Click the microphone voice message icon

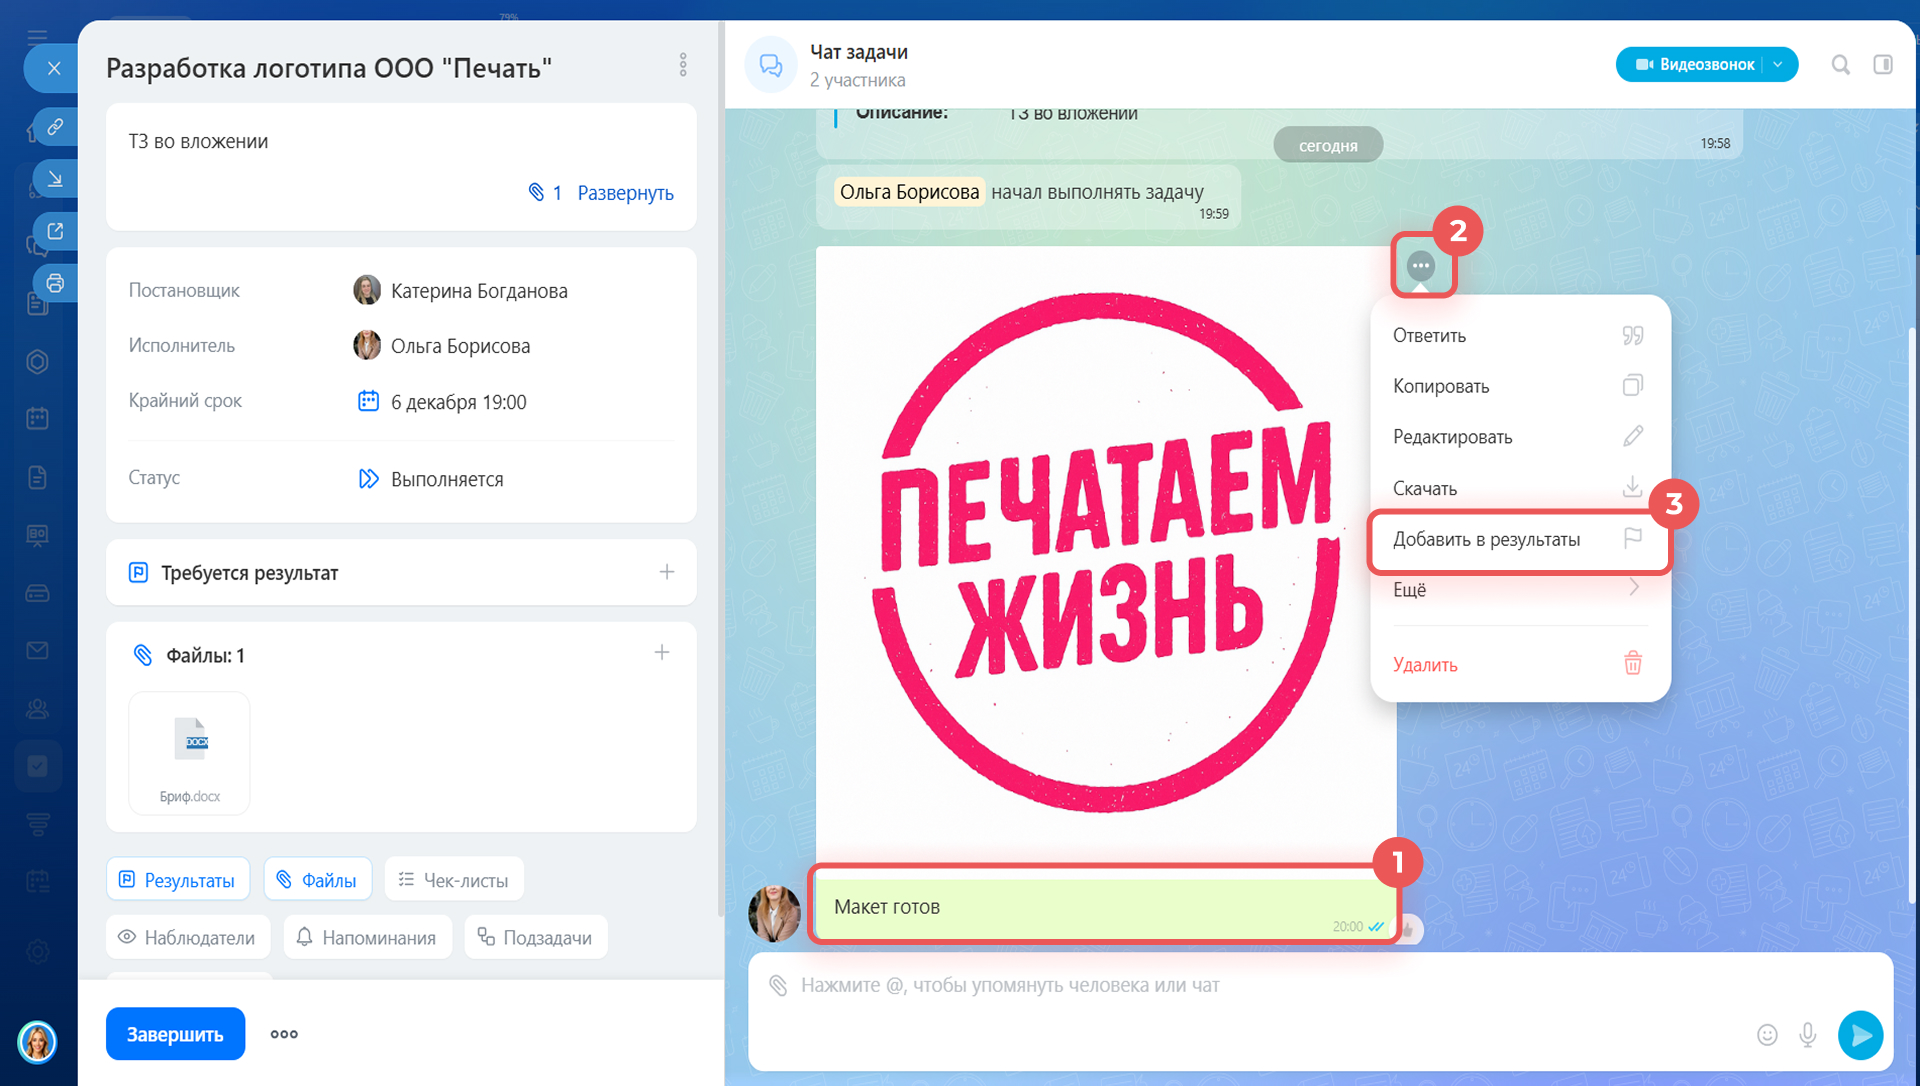click(x=1808, y=1035)
